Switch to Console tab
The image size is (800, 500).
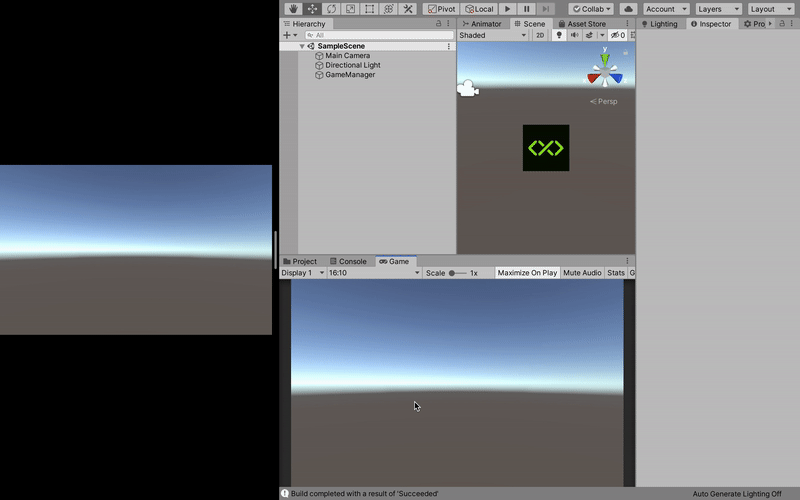coord(348,261)
